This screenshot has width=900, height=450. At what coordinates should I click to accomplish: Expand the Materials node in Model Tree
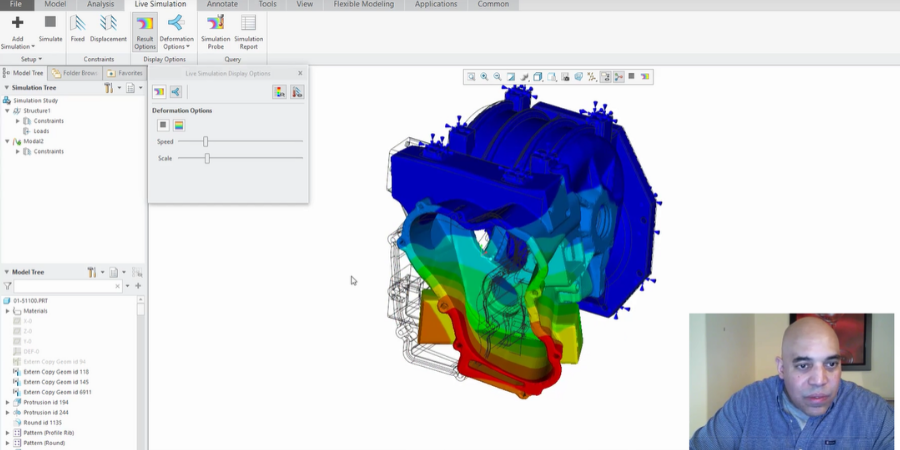click(8, 311)
